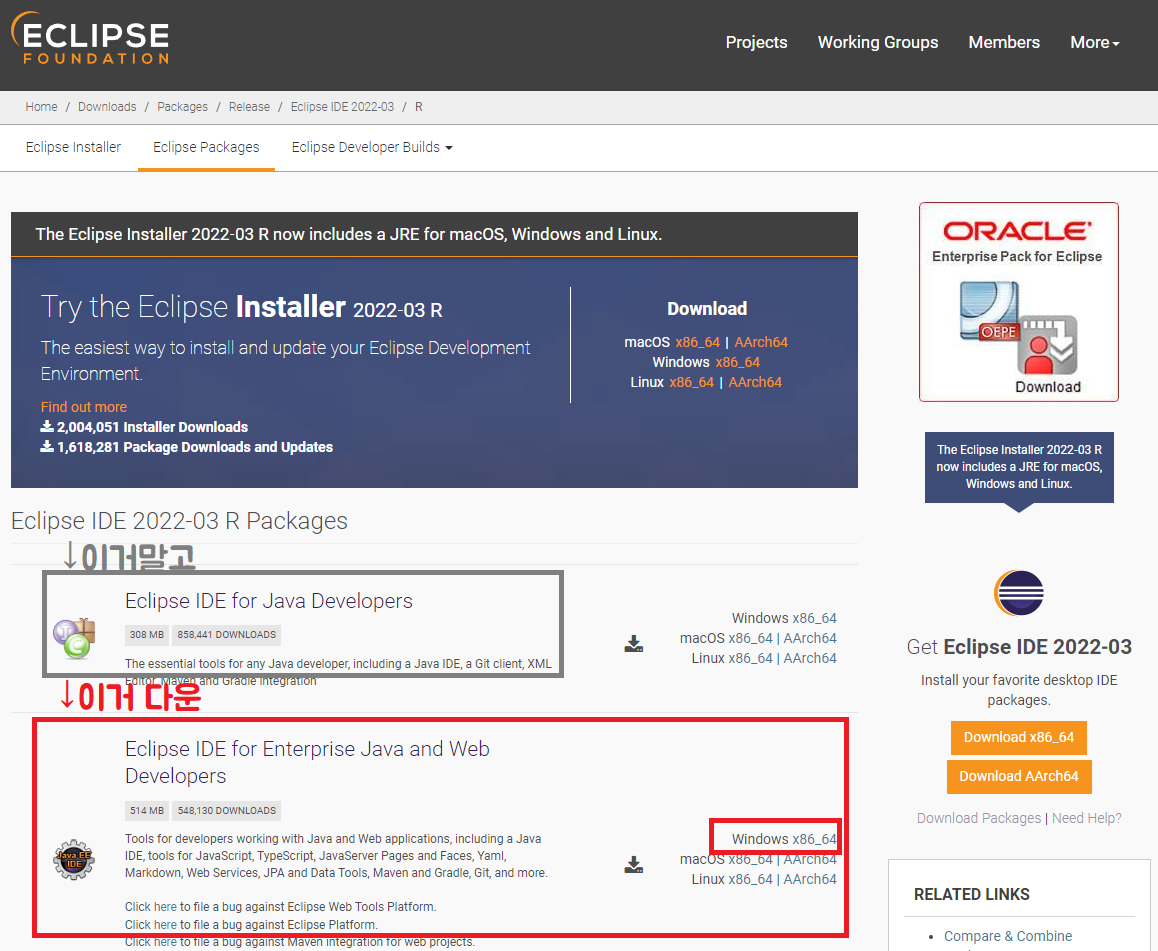Open Eclipse IDE for Java Developers title
1158x951 pixels.
click(x=269, y=600)
